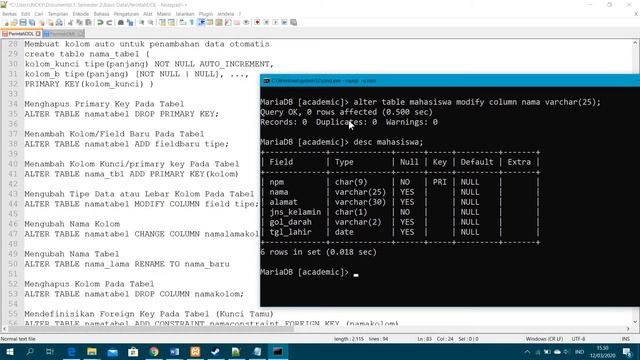Click 'PRI' key value in npm row
The height and width of the screenshot is (360, 640).
click(x=440, y=182)
